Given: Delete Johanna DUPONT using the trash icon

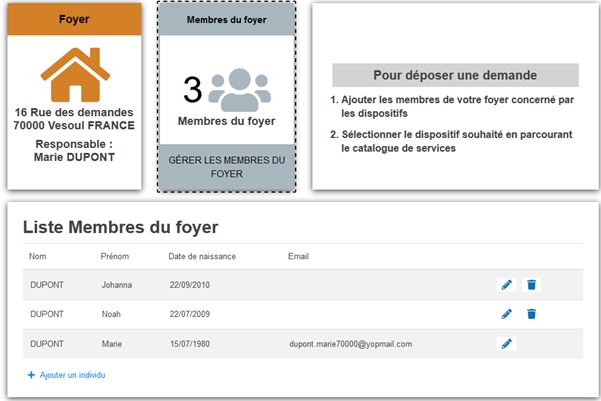Looking at the screenshot, I should tap(531, 285).
